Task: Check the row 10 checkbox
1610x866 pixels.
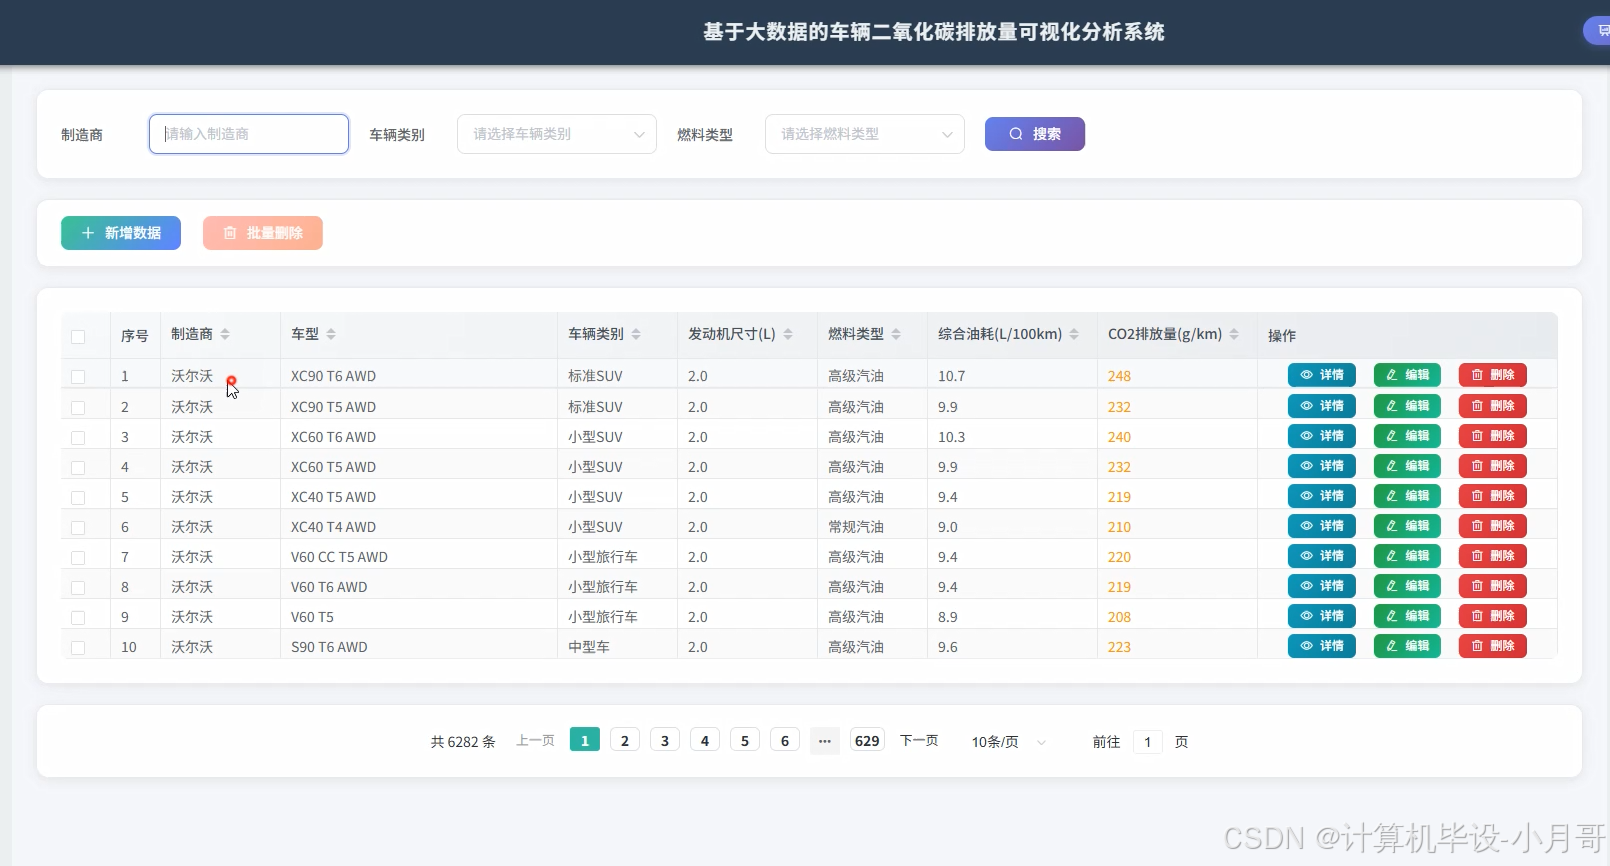Action: coord(78,648)
